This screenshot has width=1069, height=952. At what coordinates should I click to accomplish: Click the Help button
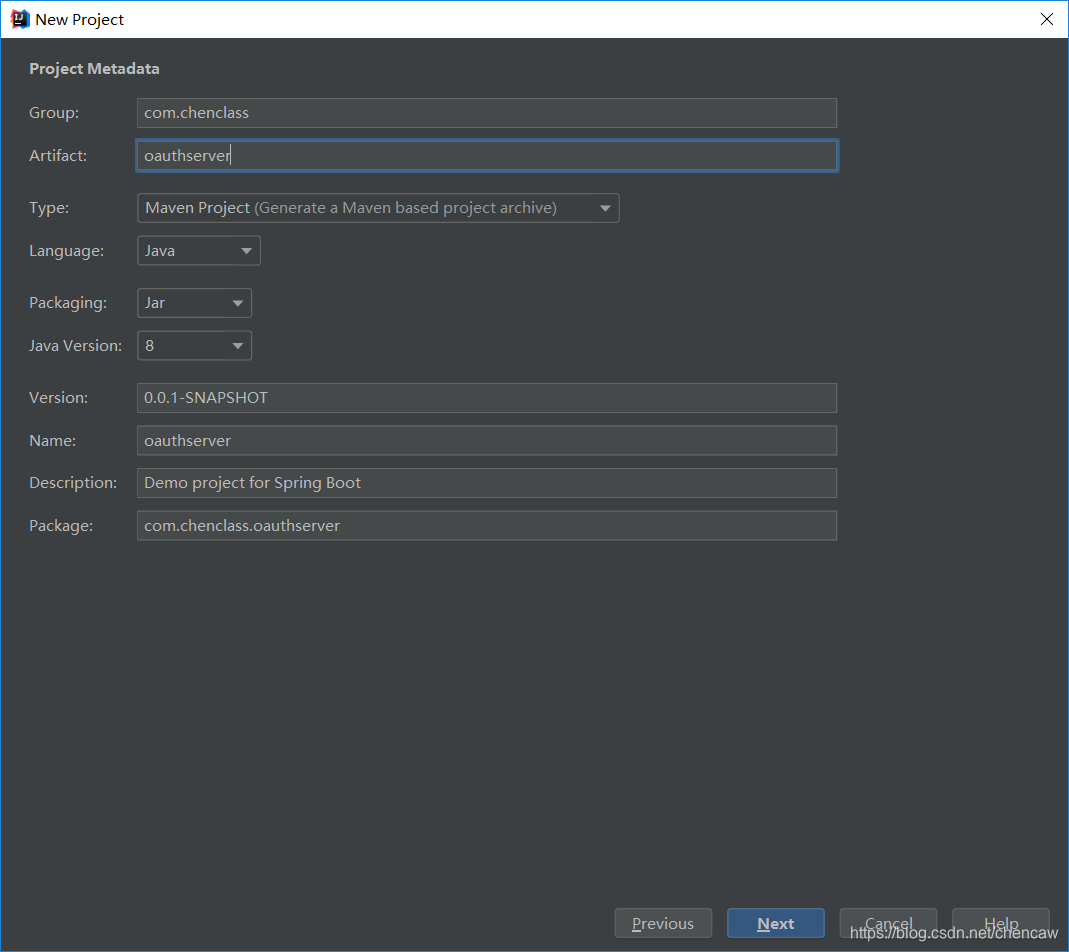[x=1001, y=923]
